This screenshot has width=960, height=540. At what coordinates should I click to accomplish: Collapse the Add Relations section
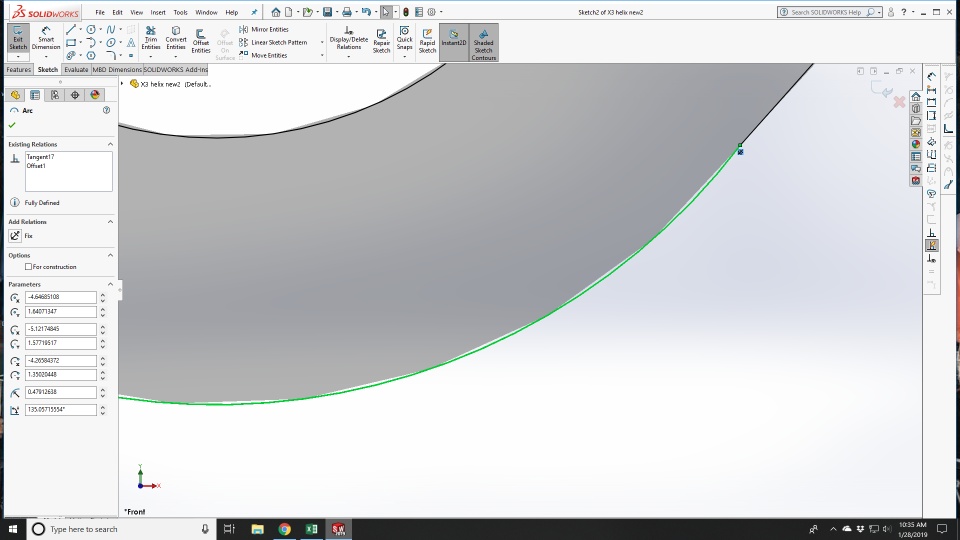[x=110, y=222]
